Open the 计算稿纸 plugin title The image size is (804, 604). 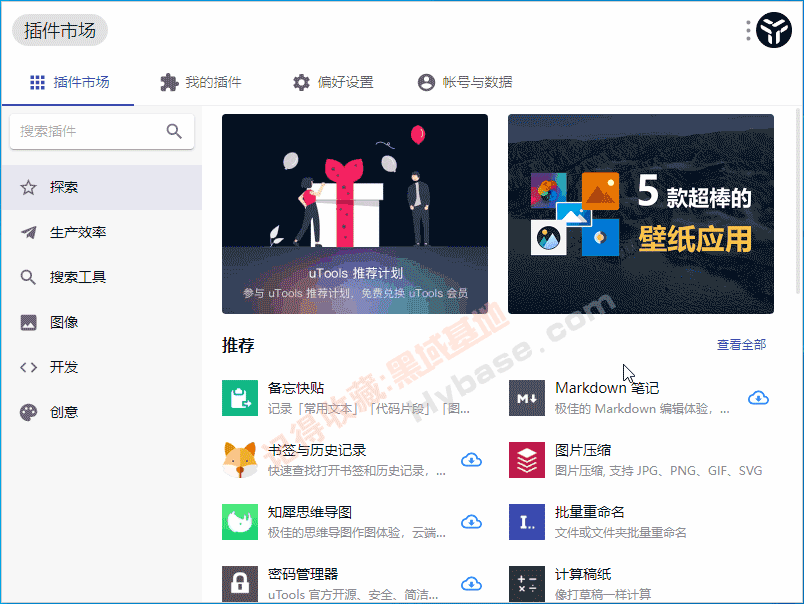[x=583, y=574]
